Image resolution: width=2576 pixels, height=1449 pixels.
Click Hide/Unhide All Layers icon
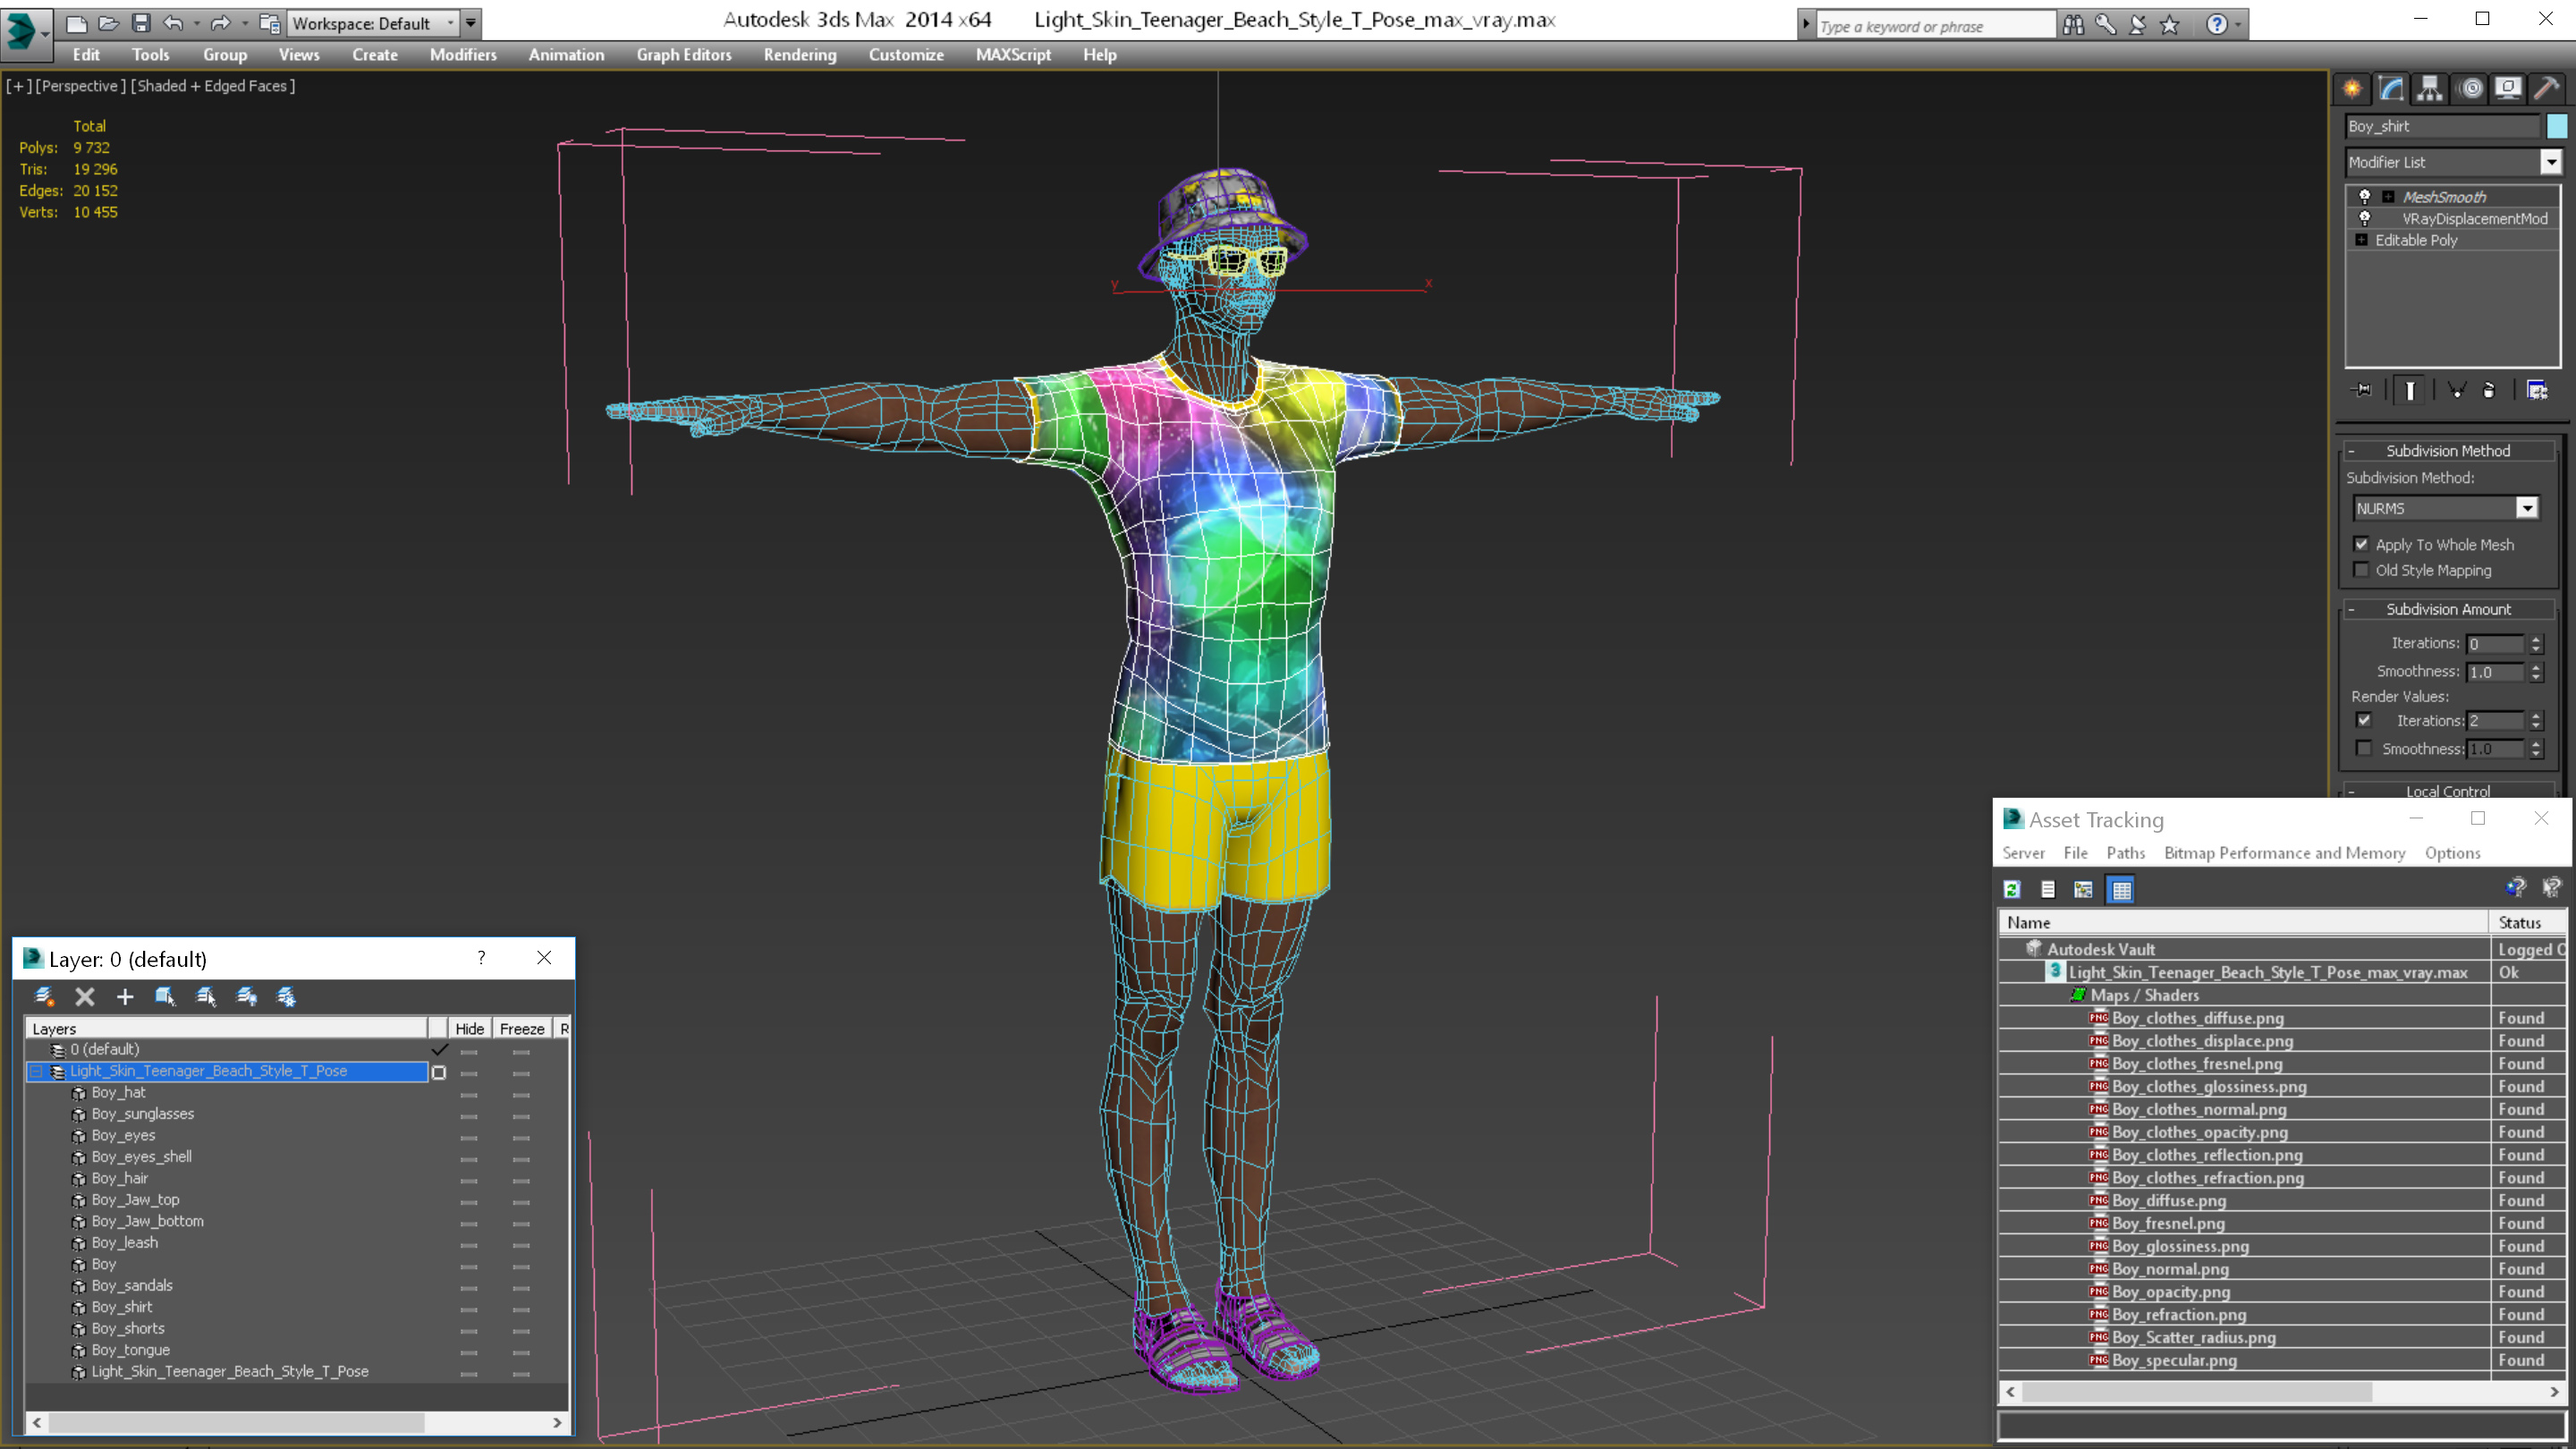click(246, 996)
